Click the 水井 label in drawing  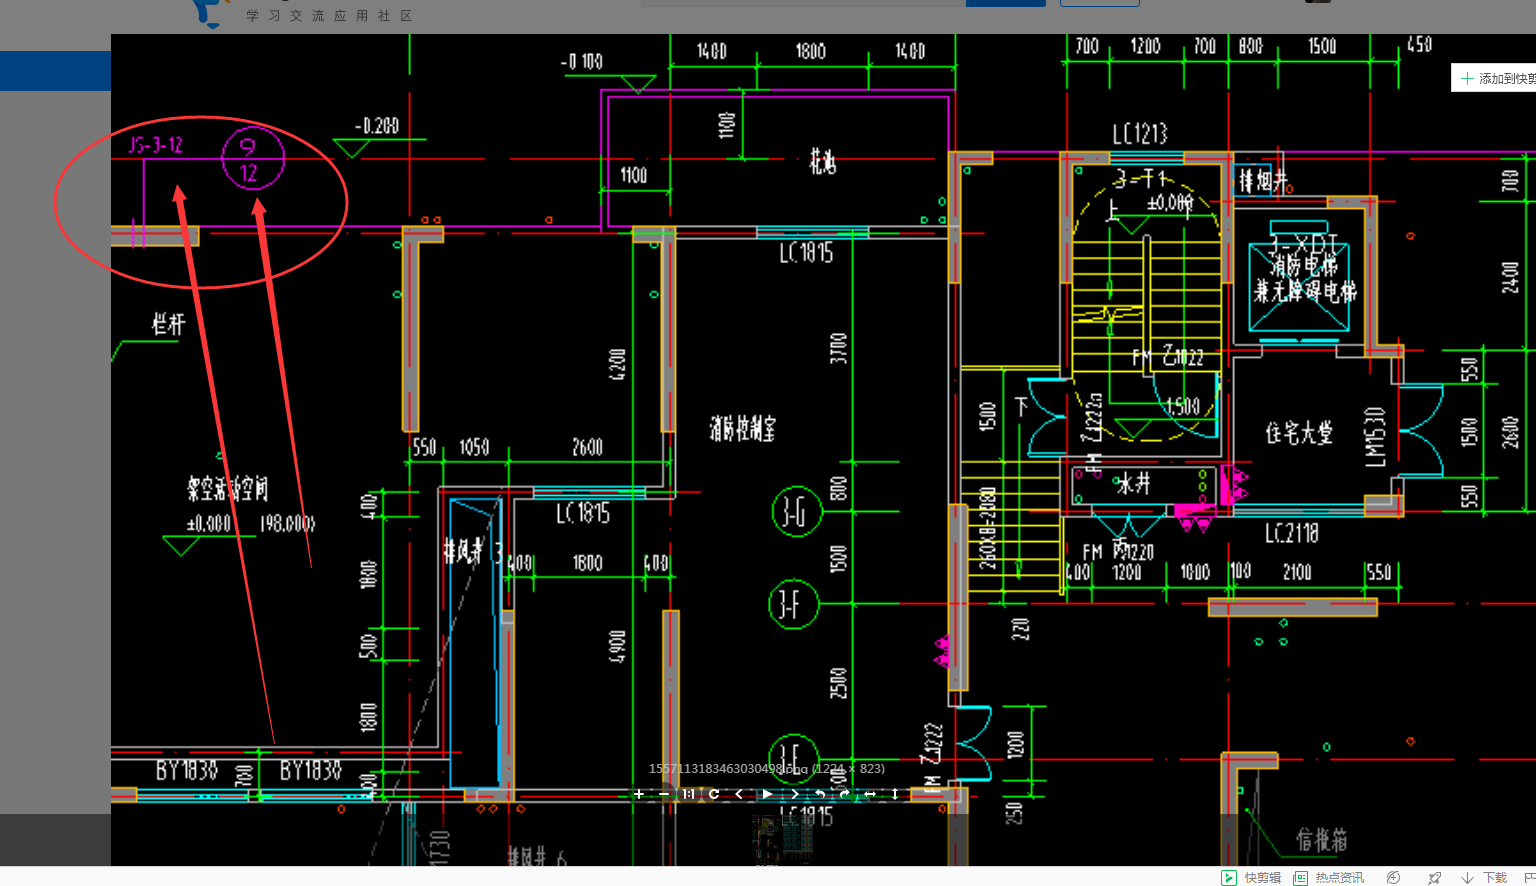click(x=1133, y=484)
